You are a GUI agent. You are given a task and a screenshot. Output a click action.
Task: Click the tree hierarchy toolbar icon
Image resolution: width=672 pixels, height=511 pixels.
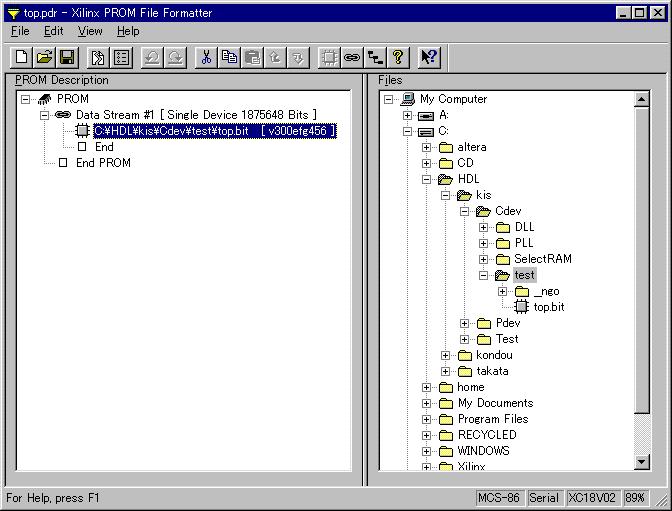click(x=375, y=57)
